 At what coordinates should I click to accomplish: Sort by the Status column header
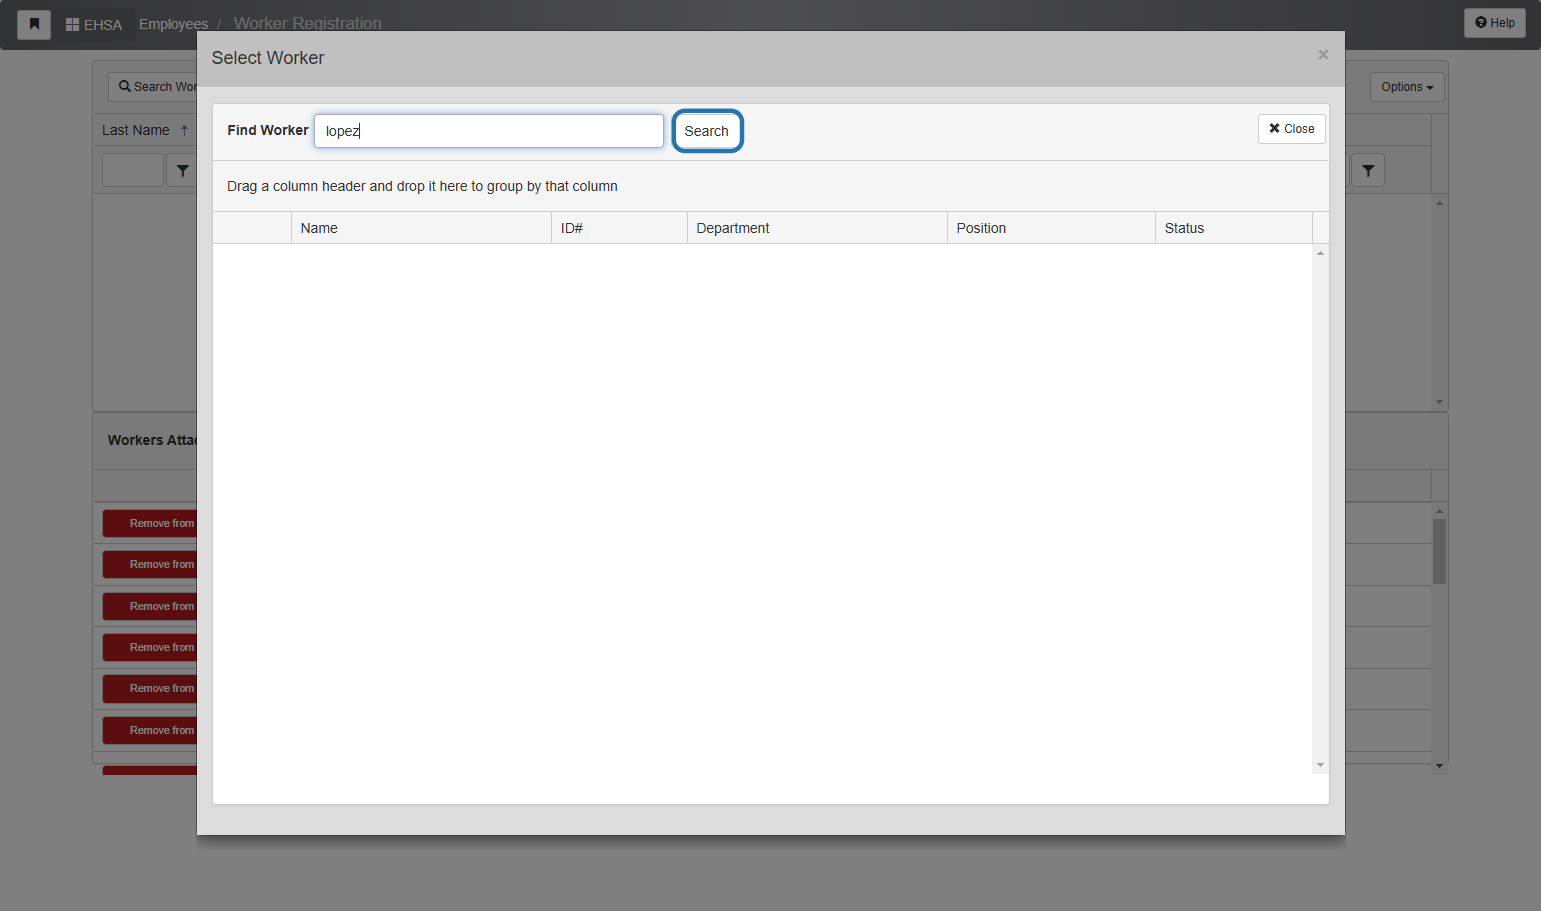tap(1234, 228)
